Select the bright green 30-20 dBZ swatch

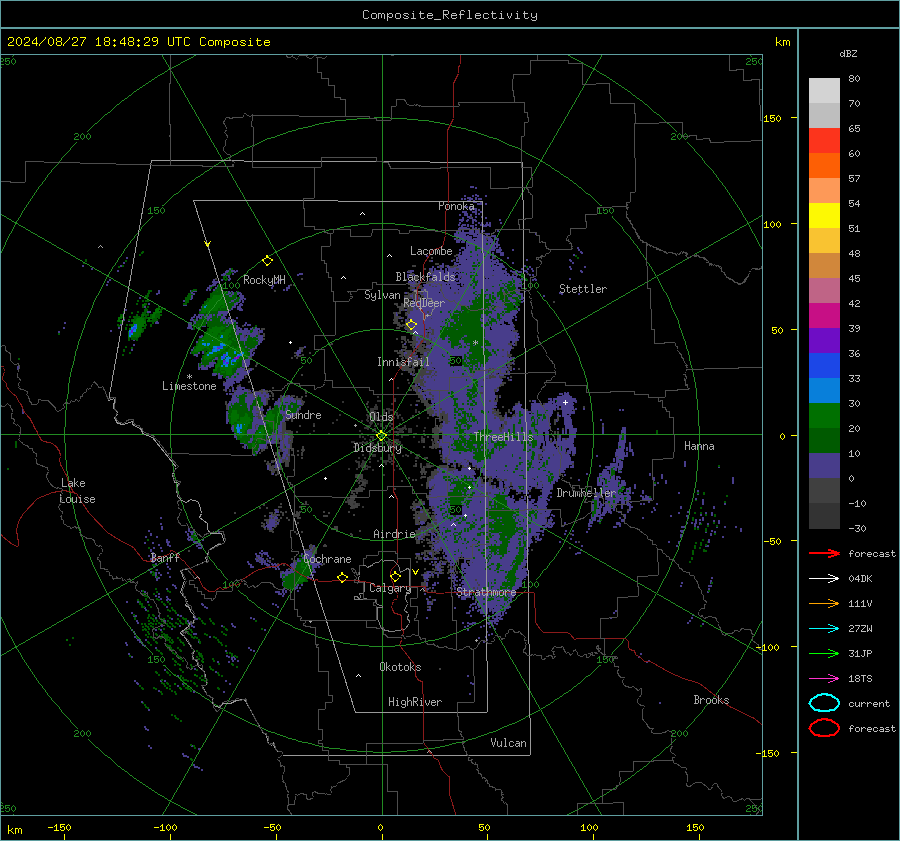coord(824,416)
